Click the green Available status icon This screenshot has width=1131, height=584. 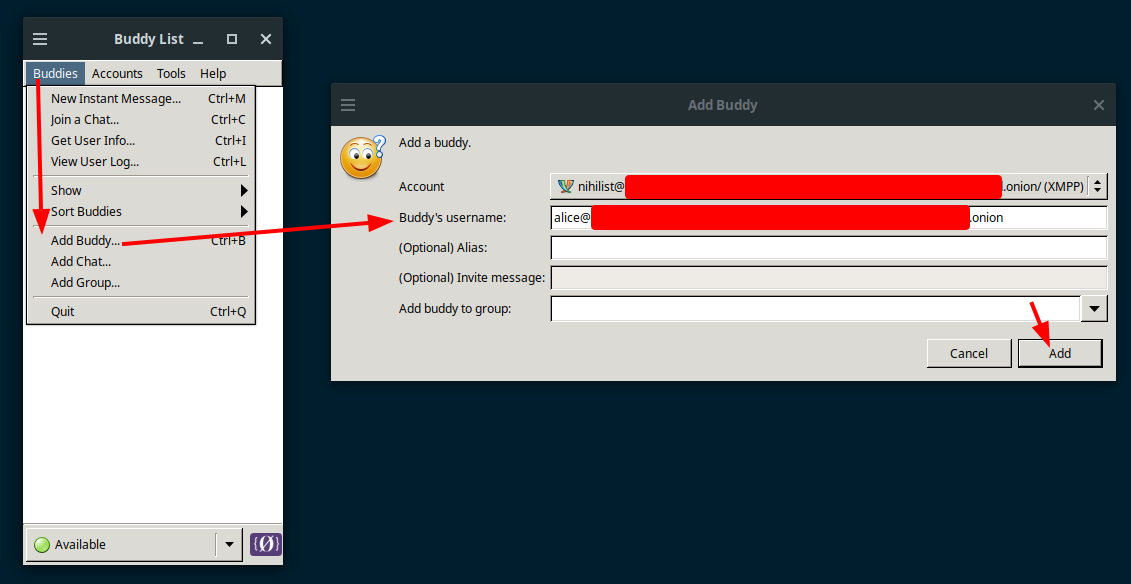[42, 544]
